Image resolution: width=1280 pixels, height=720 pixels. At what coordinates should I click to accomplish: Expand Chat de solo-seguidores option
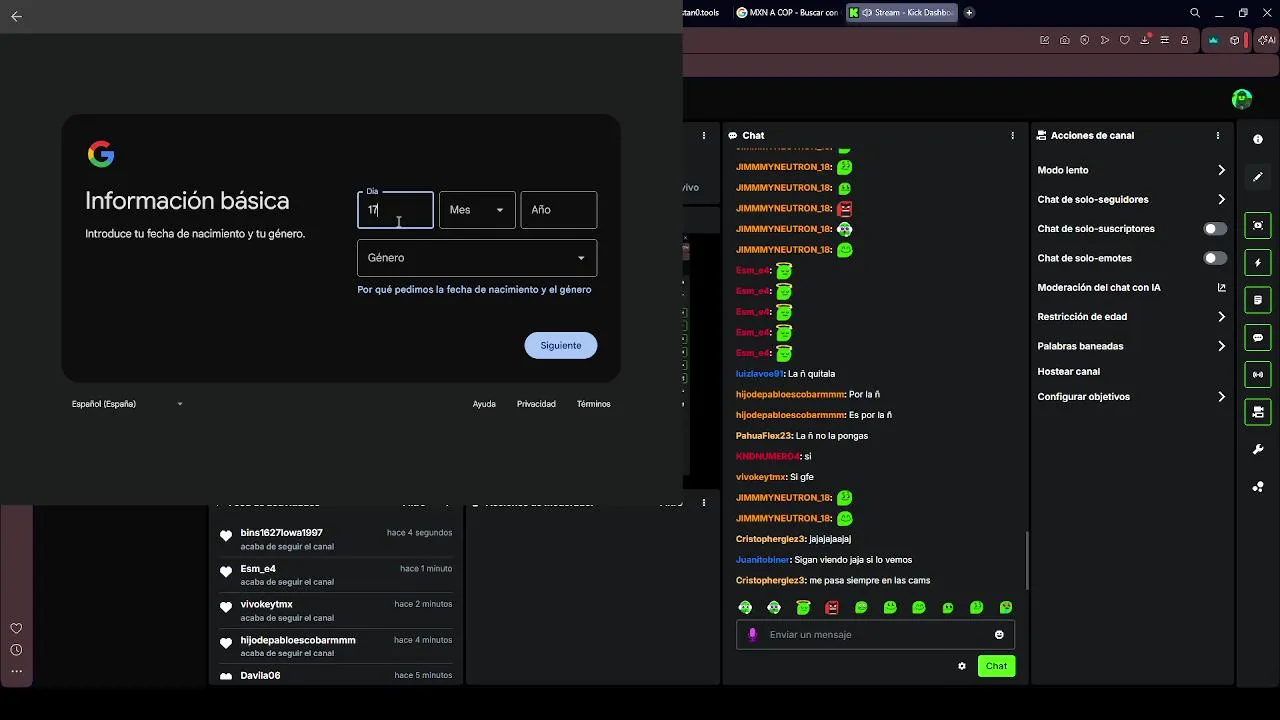tap(1131, 199)
